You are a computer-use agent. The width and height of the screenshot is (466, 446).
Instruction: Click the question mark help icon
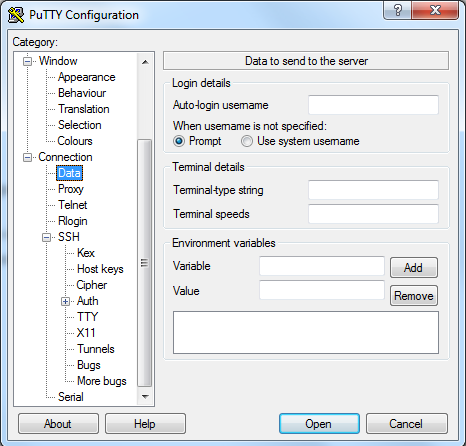397,10
